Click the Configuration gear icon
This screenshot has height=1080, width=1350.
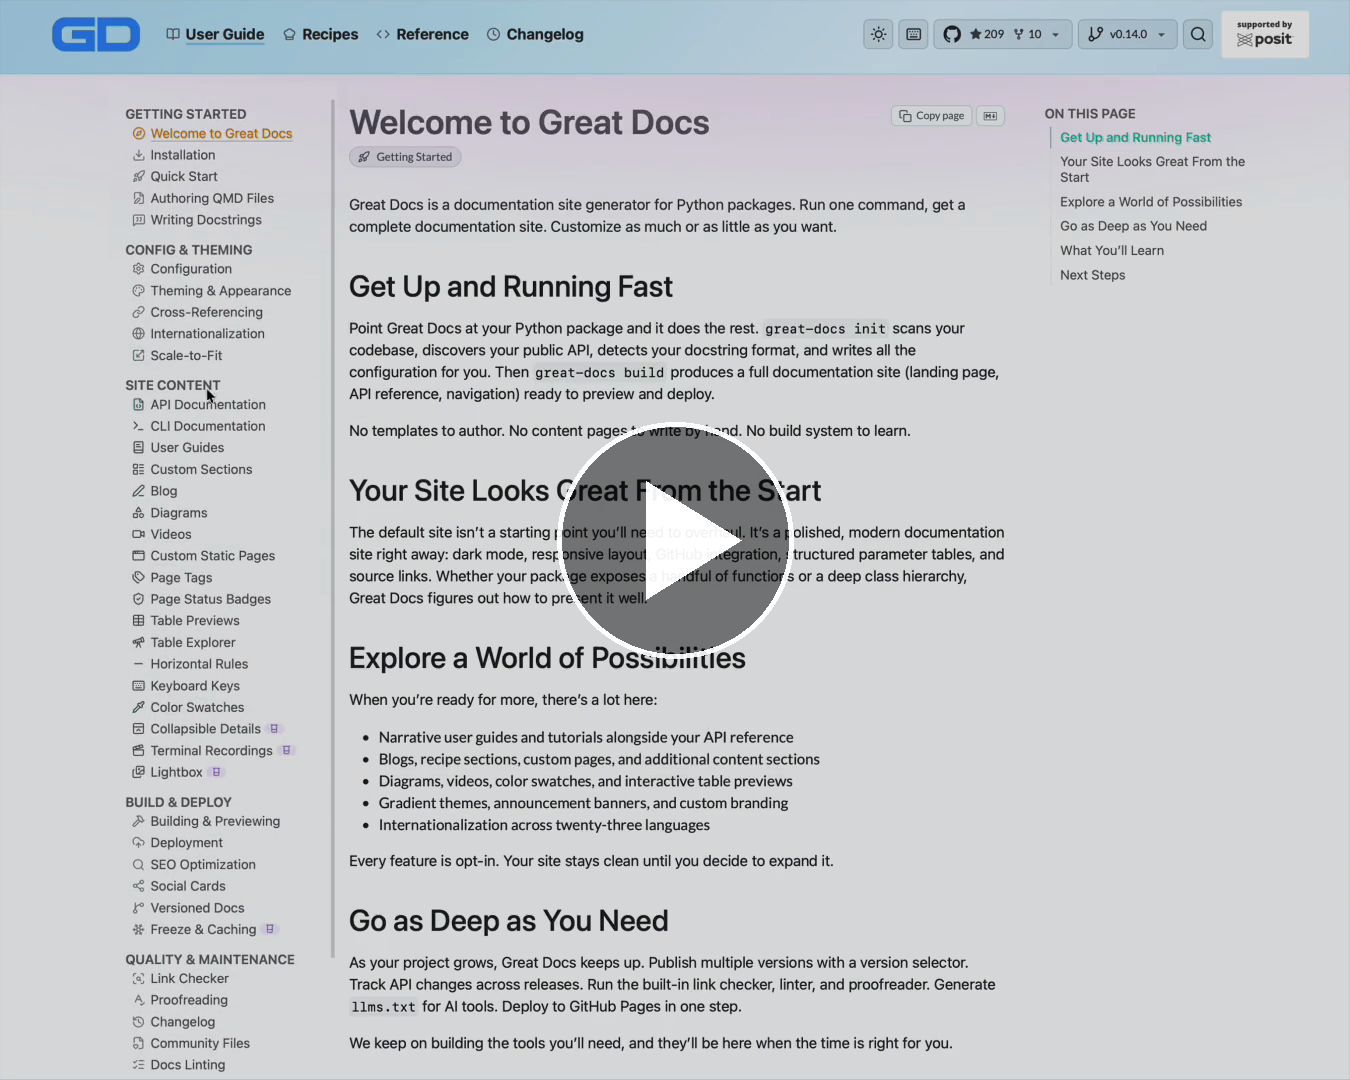click(x=139, y=269)
